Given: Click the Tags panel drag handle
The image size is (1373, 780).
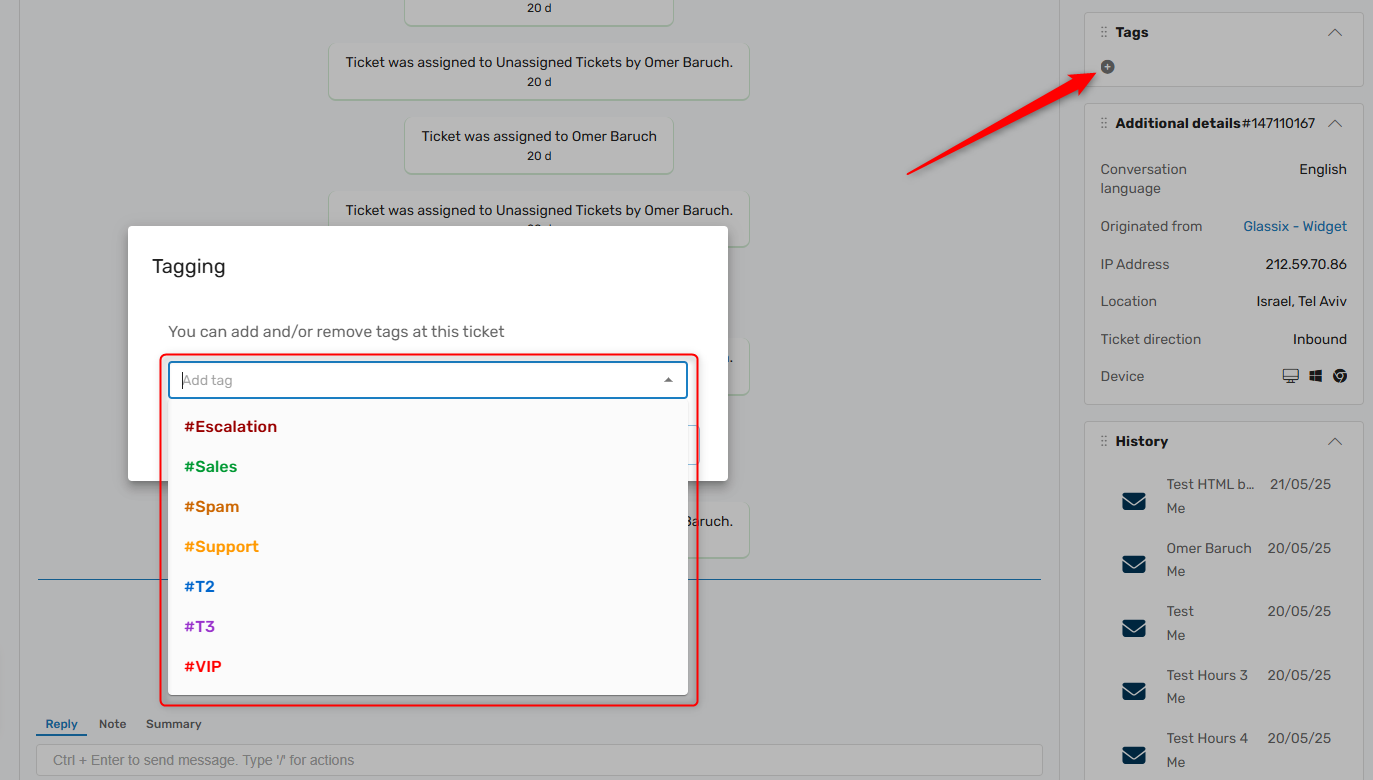Looking at the screenshot, I should point(1104,32).
